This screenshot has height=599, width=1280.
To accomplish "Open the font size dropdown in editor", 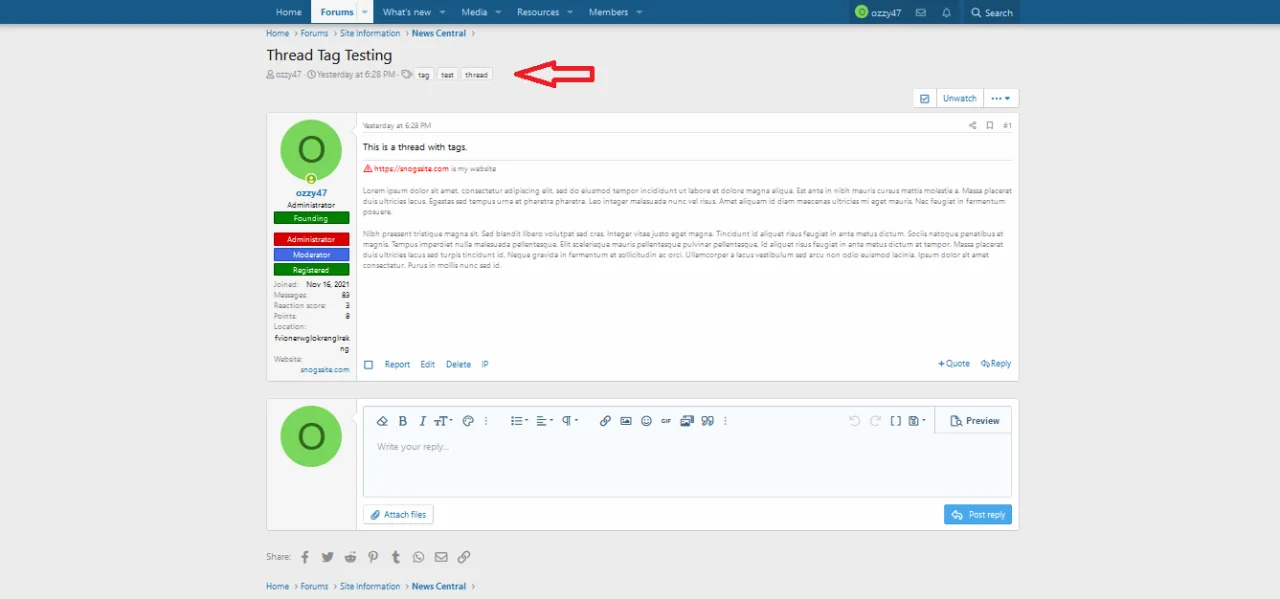I will coord(442,421).
